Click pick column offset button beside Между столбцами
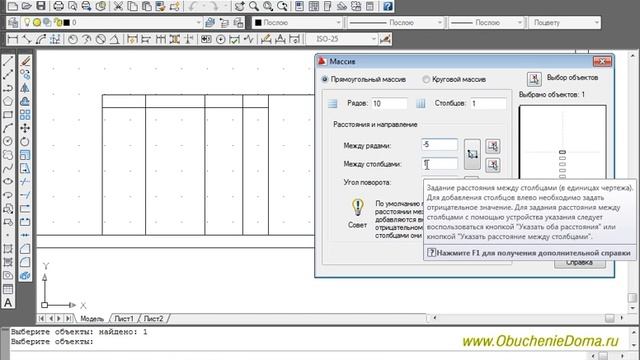The width and height of the screenshot is (640, 360). point(493,165)
